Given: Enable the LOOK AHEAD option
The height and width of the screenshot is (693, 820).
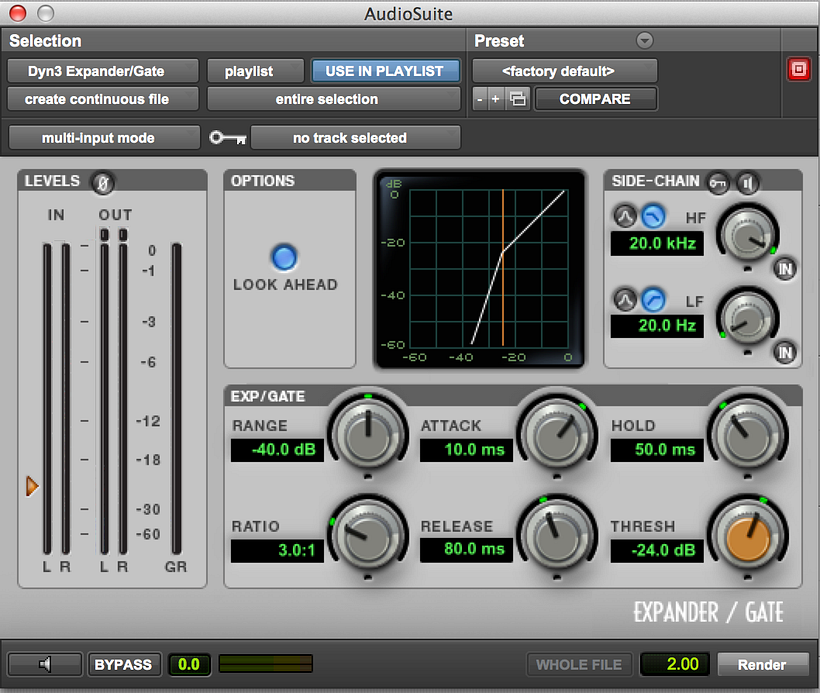Looking at the screenshot, I should (284, 256).
